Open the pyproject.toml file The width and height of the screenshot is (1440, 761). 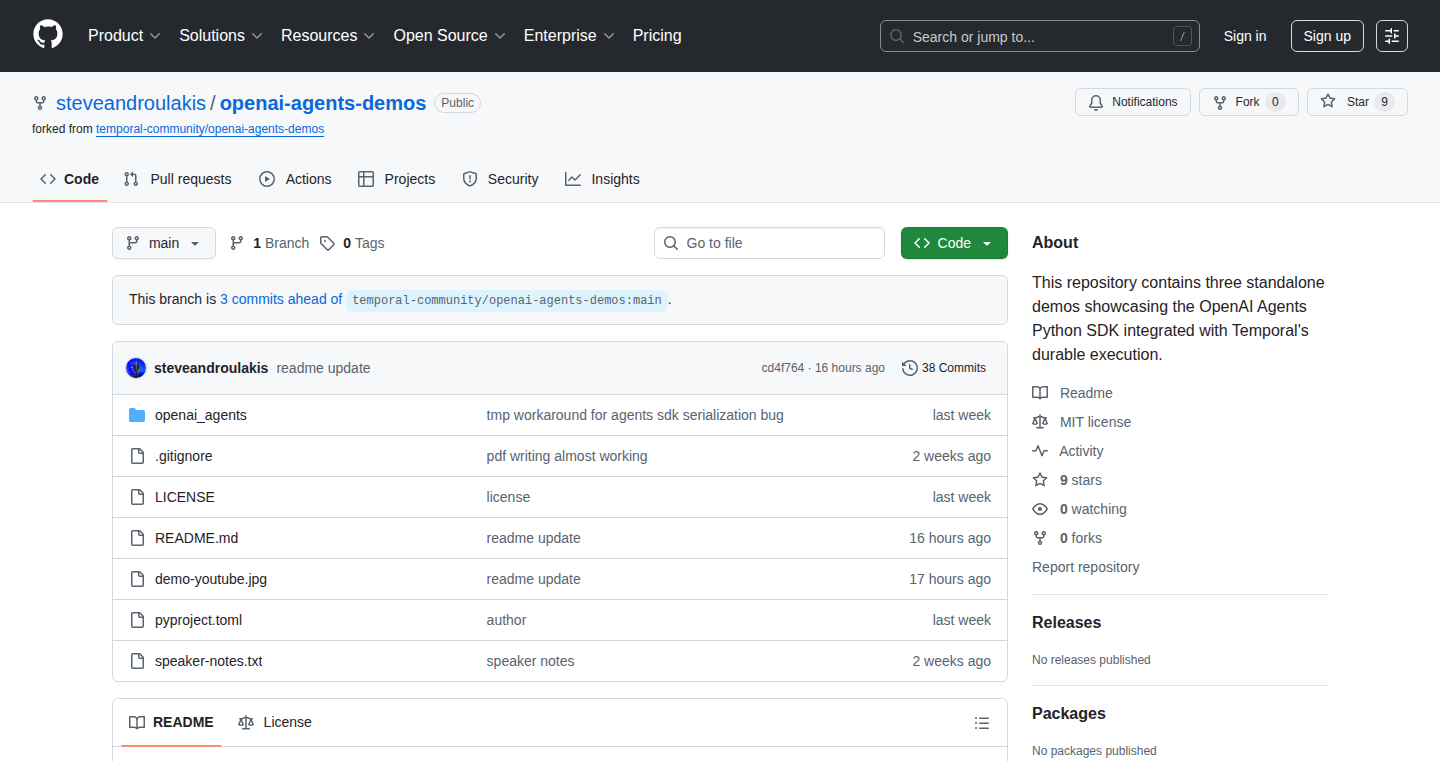(199, 620)
